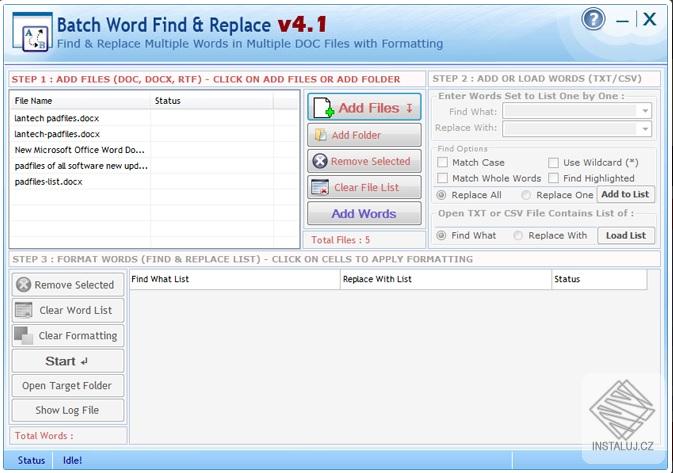The width and height of the screenshot is (673, 473).
Task: Click the Total Words label
Action: click(44, 436)
